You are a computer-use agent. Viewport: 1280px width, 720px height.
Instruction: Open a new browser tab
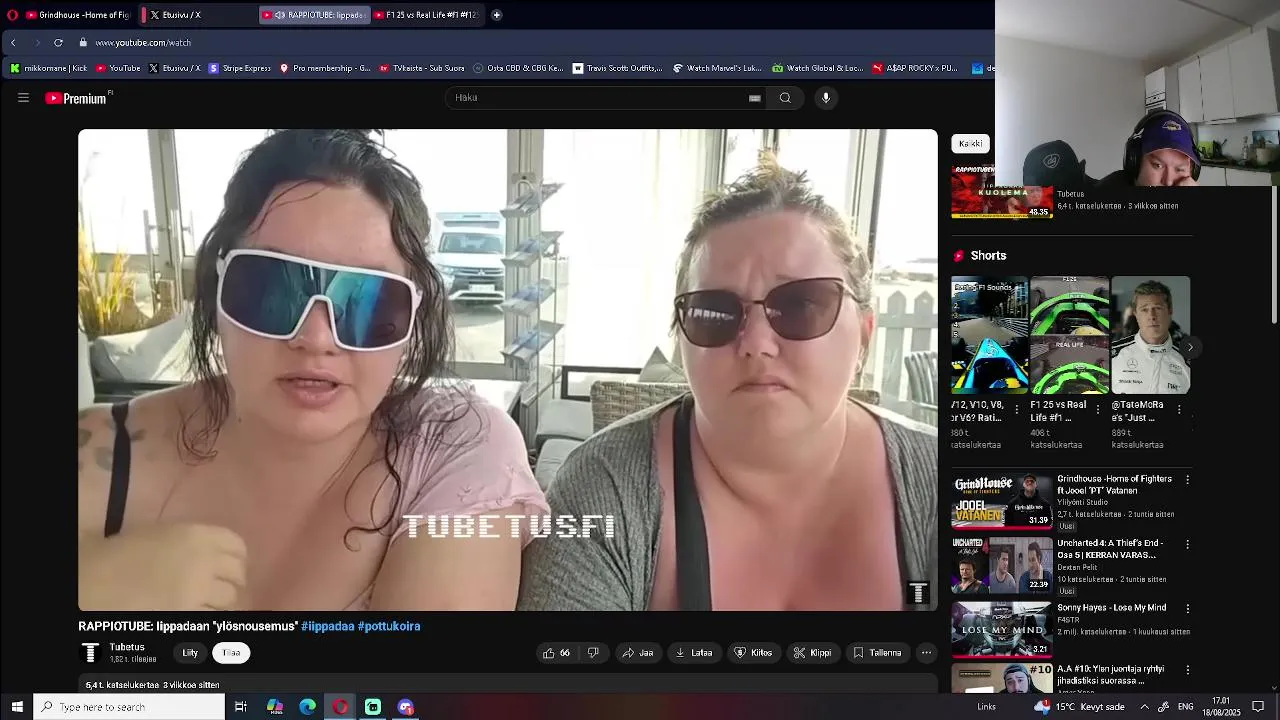click(496, 15)
